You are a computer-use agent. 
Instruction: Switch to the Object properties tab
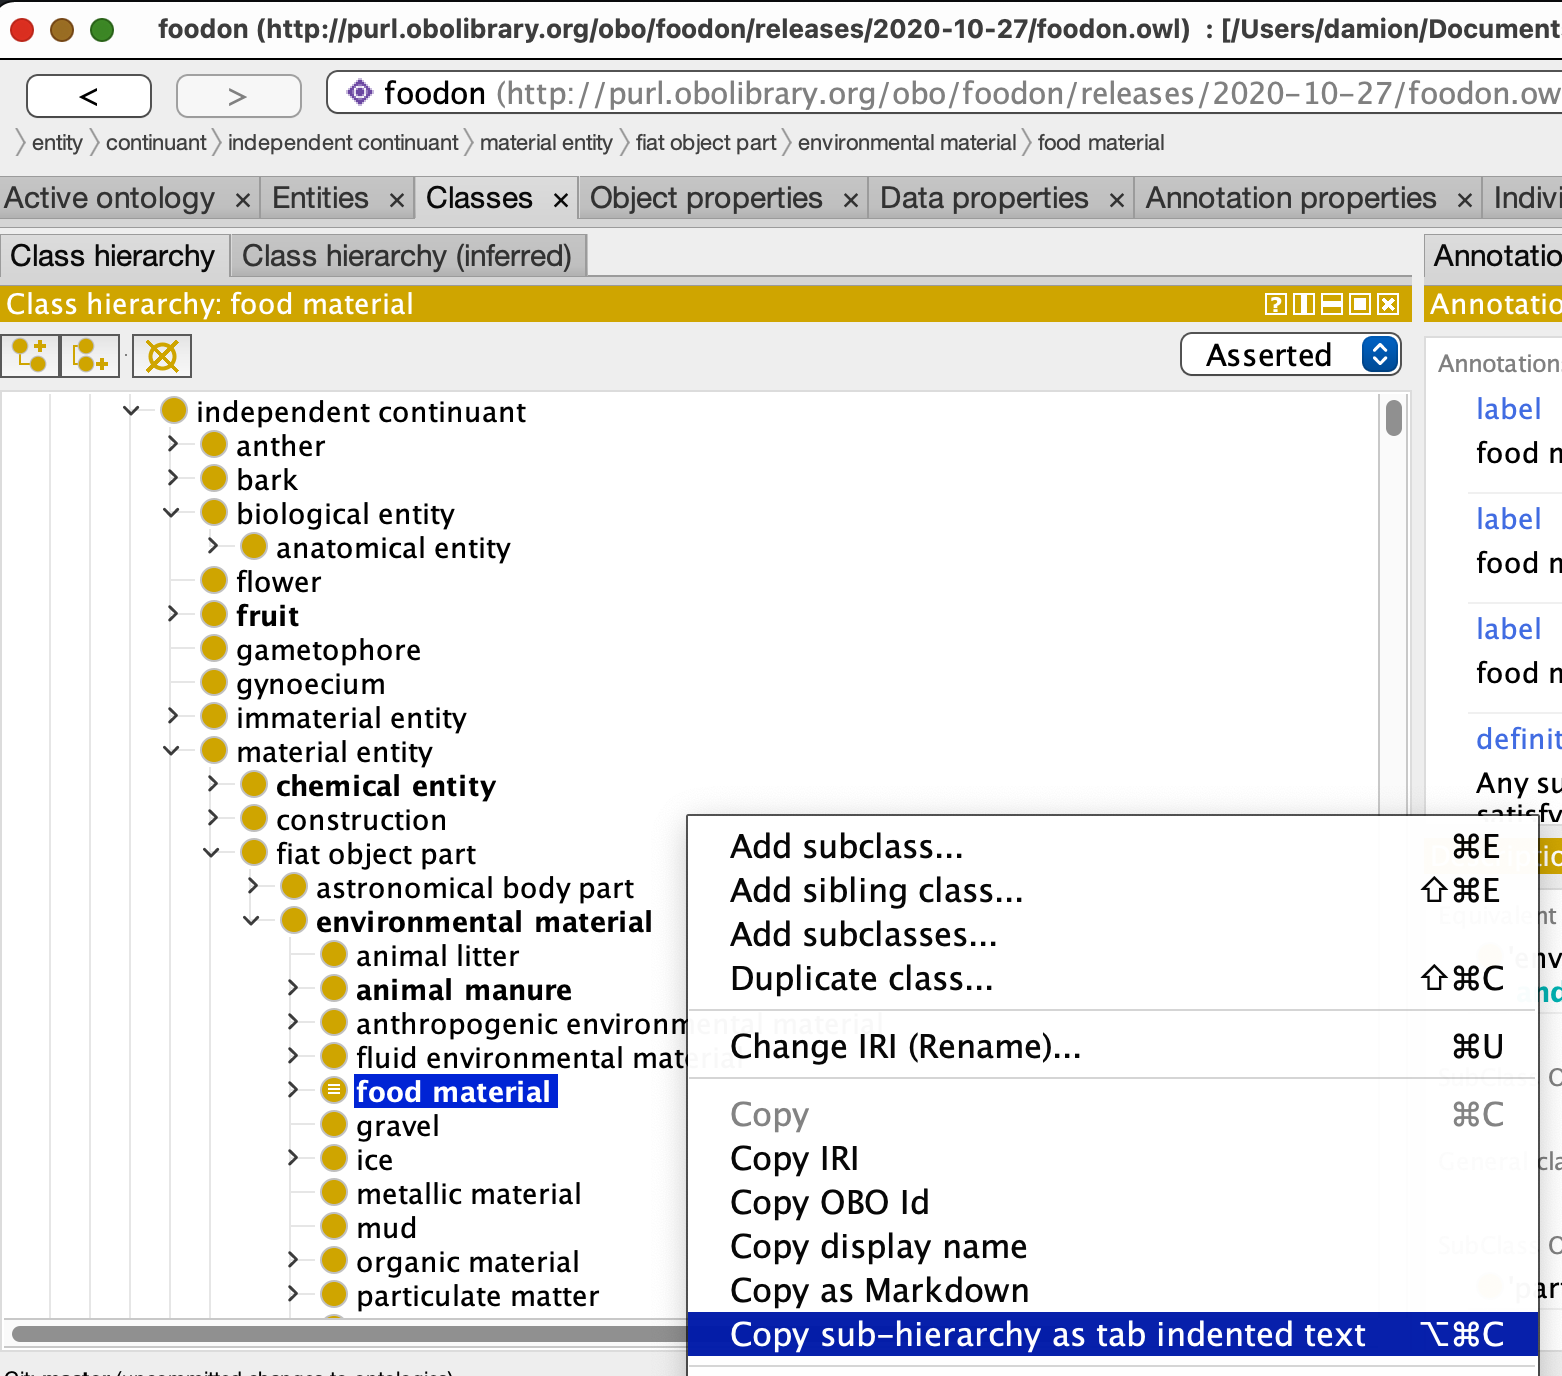tap(706, 198)
